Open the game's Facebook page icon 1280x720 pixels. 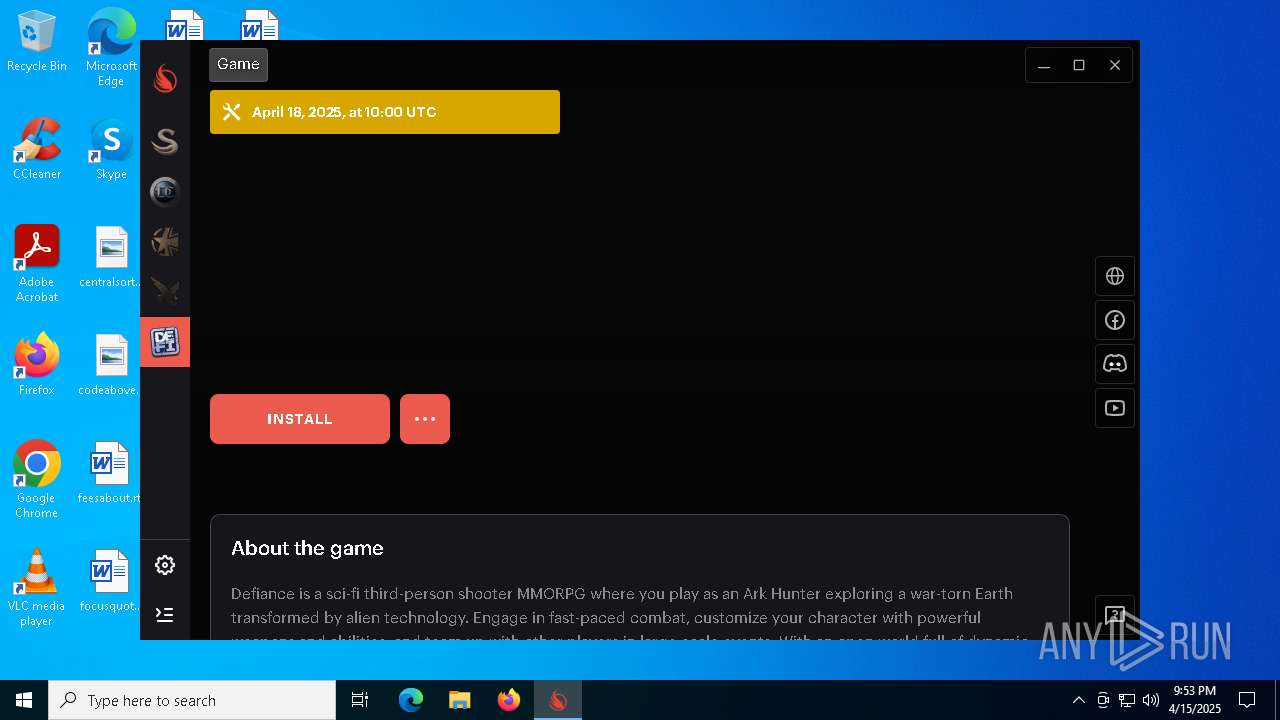pos(1115,320)
